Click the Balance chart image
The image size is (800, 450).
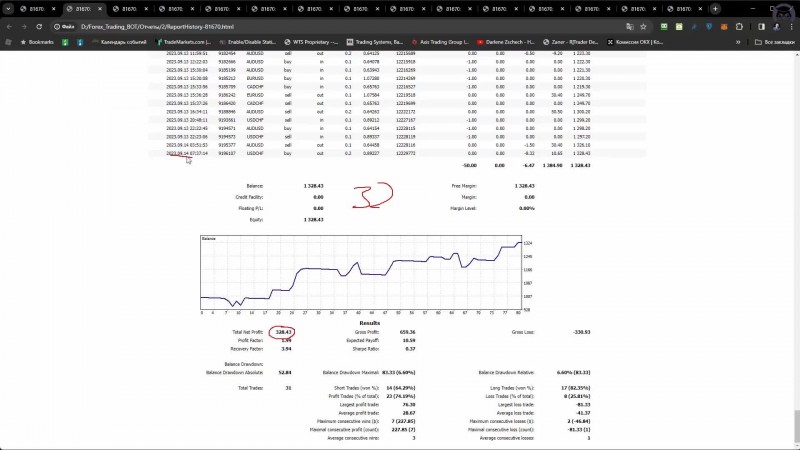(366, 274)
